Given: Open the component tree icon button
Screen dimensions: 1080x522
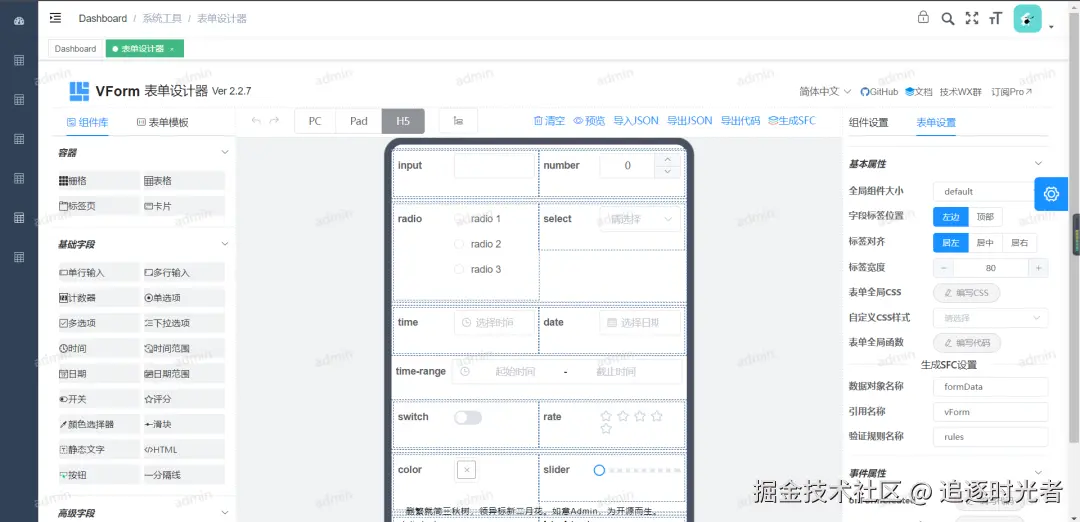Looking at the screenshot, I should point(458,121).
